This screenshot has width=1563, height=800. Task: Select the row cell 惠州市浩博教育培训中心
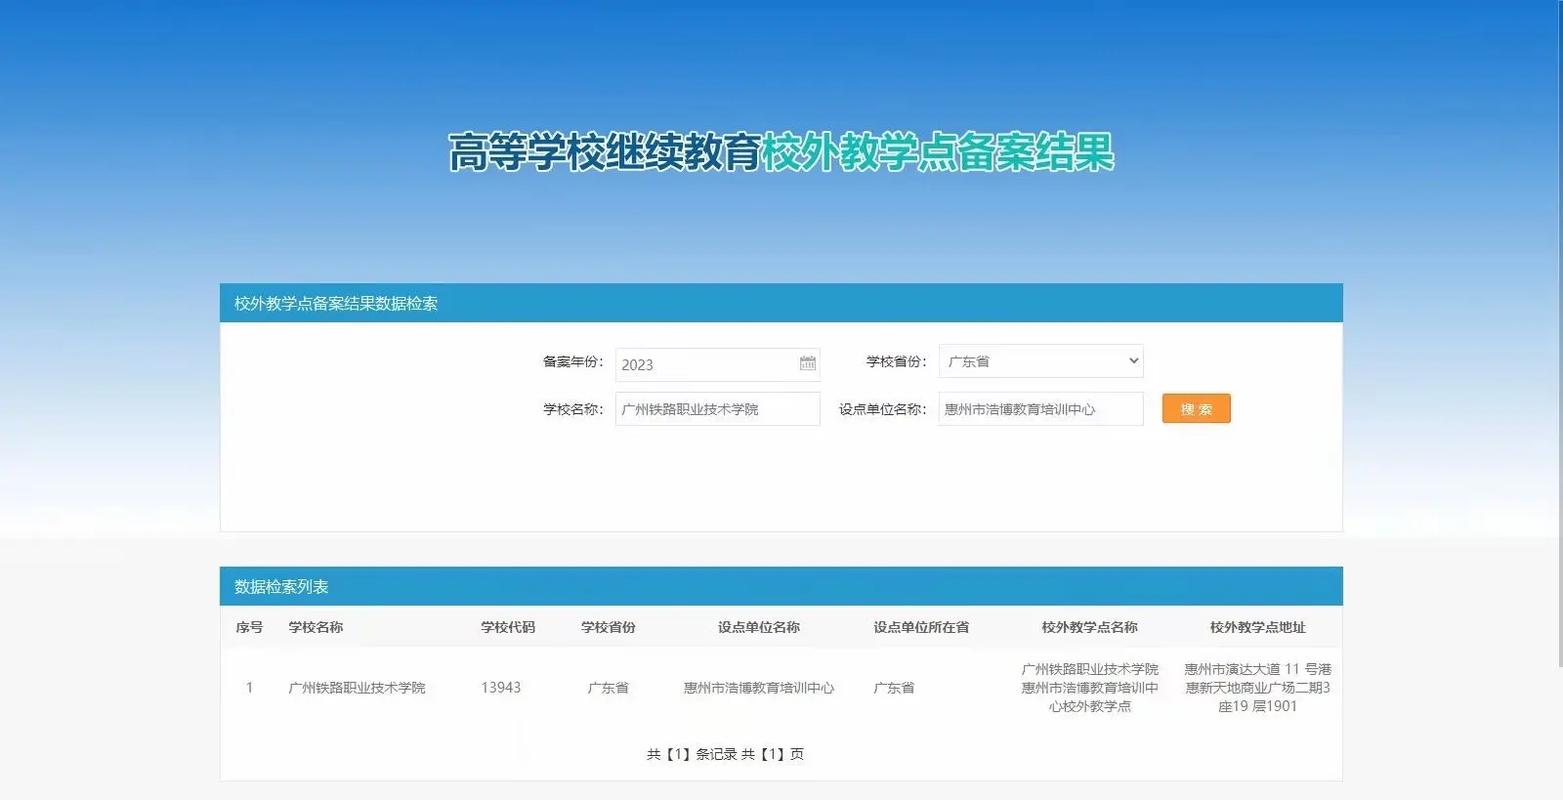tap(759, 688)
